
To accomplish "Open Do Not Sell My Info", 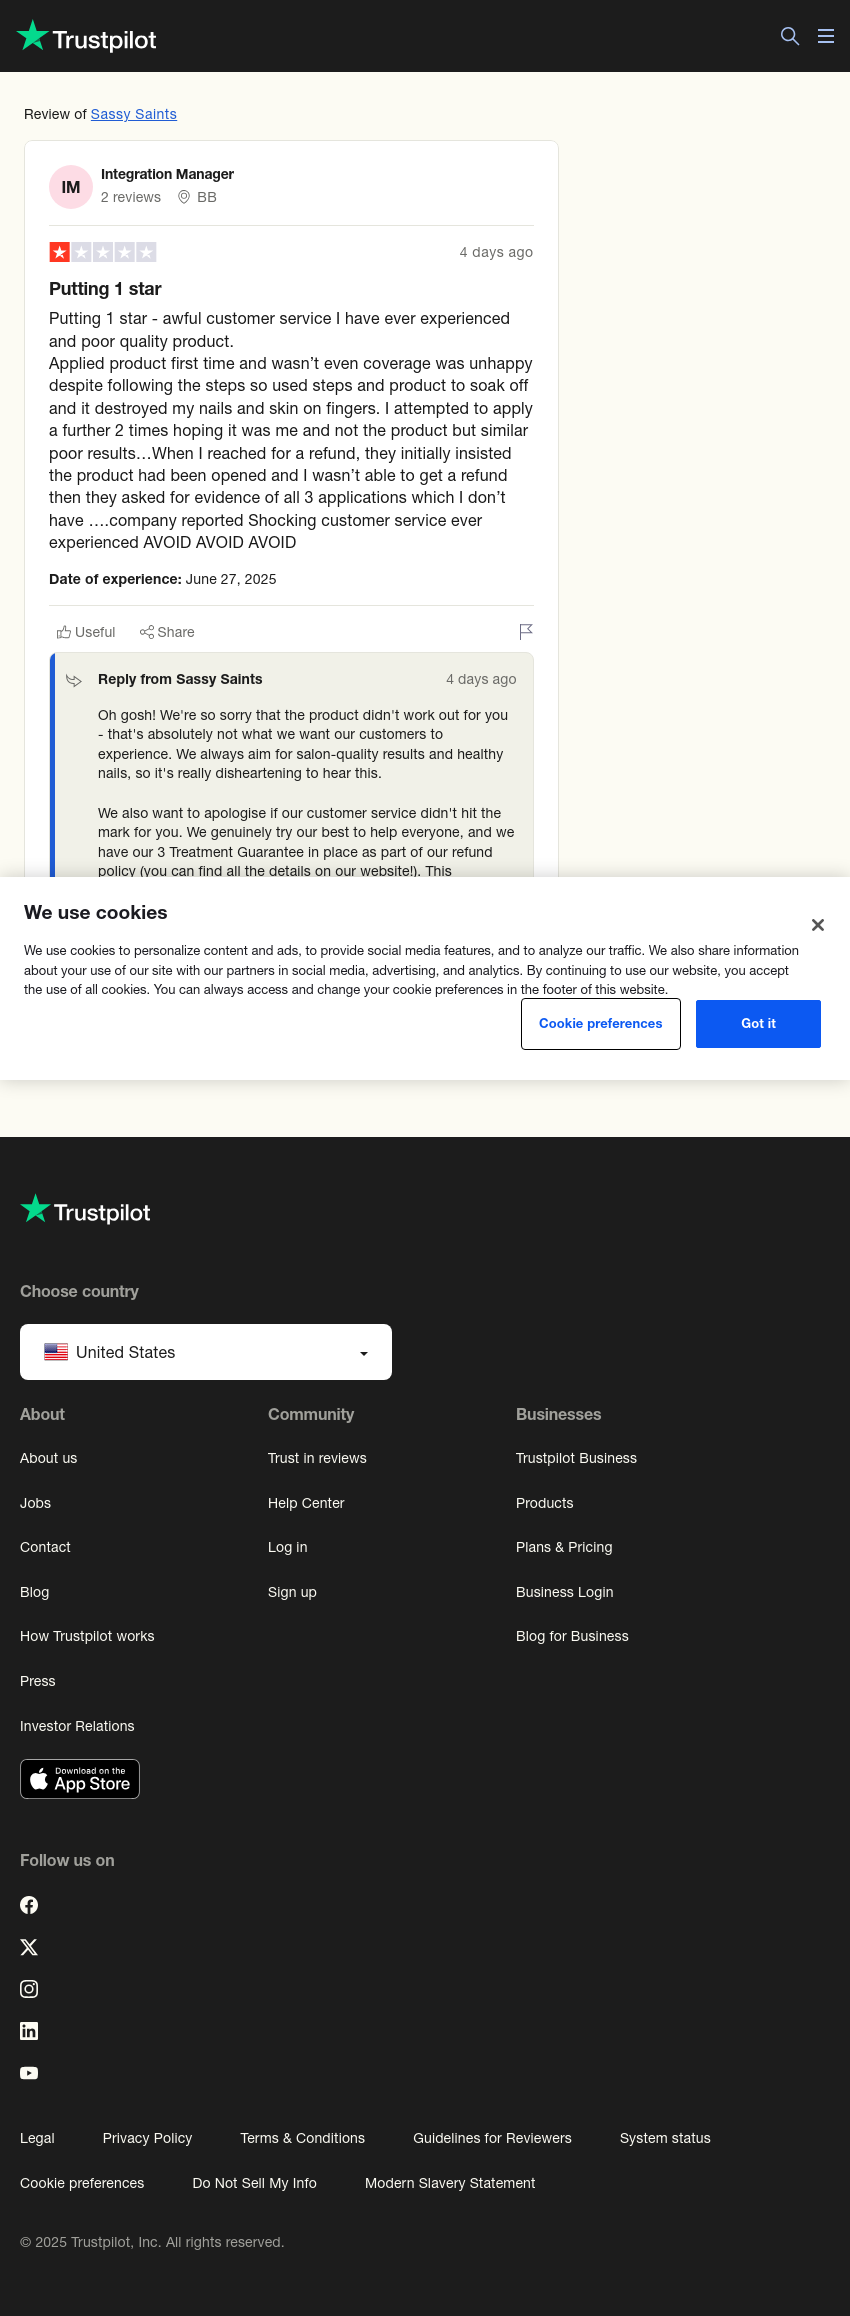I will pyautogui.click(x=254, y=2183).
